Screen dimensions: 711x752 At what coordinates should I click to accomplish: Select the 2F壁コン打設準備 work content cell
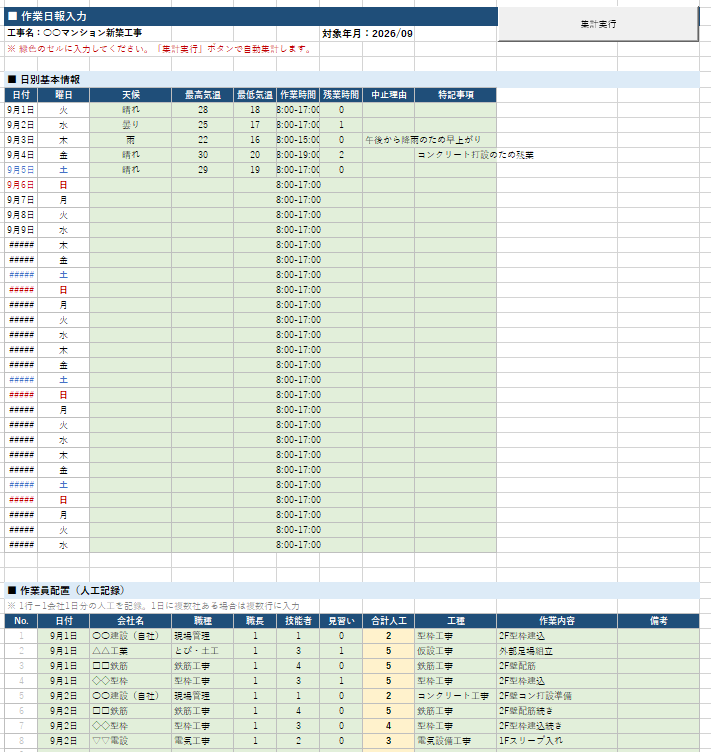point(557,696)
